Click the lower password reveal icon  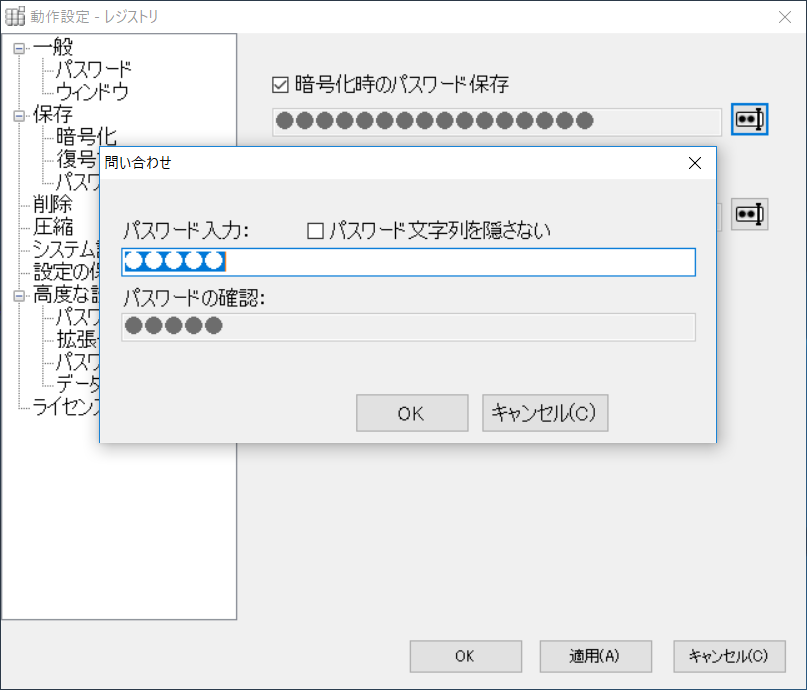coord(749,214)
